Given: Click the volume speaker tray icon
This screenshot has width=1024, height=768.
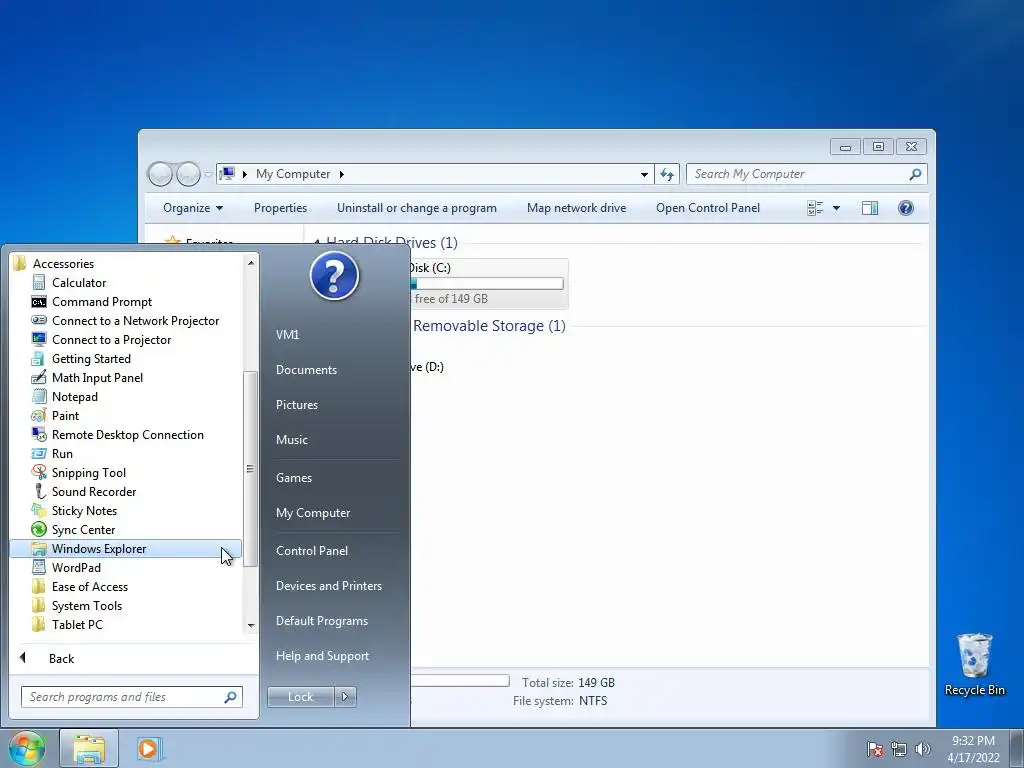Looking at the screenshot, I should [x=922, y=749].
